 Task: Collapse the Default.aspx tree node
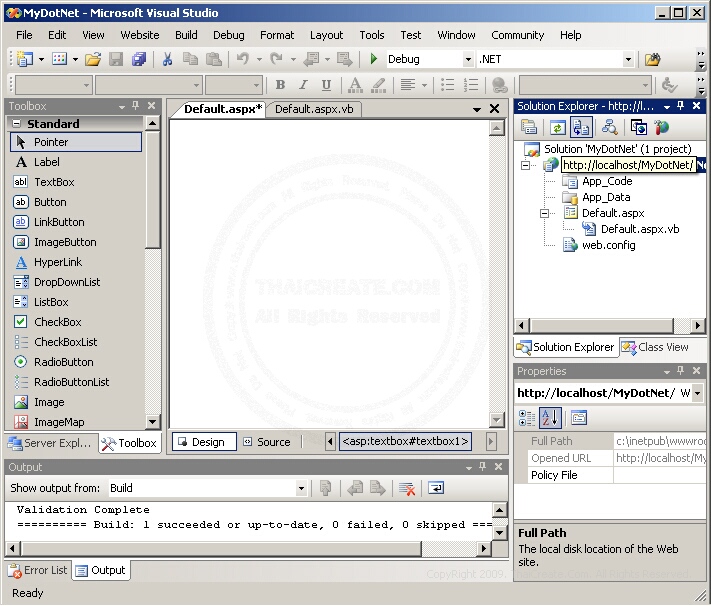click(x=545, y=213)
